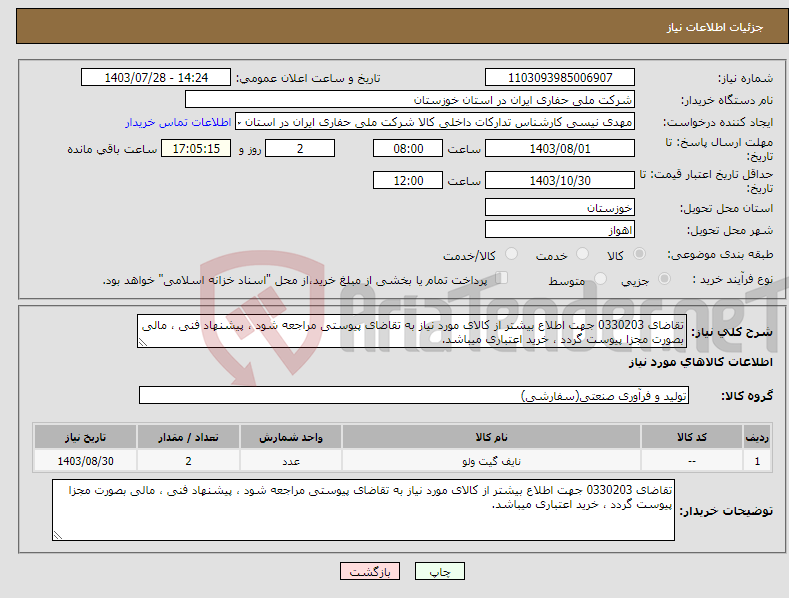Screen dimensions: 789x598
Task: Select the جزیی purchase type radio
Action: tap(664, 278)
